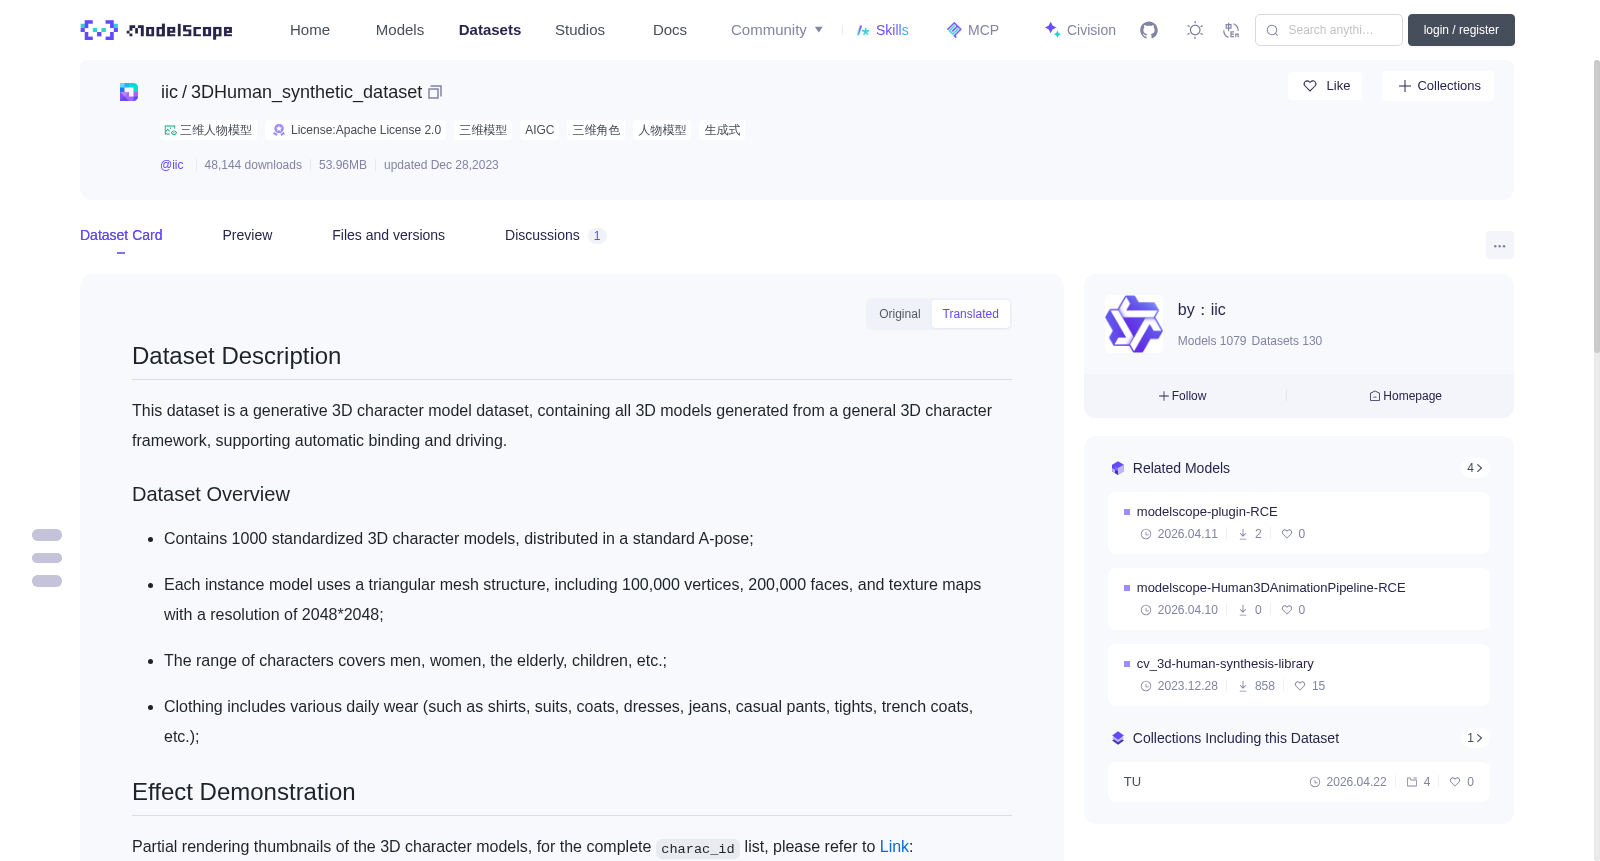Open the Models navigation item

tap(400, 30)
